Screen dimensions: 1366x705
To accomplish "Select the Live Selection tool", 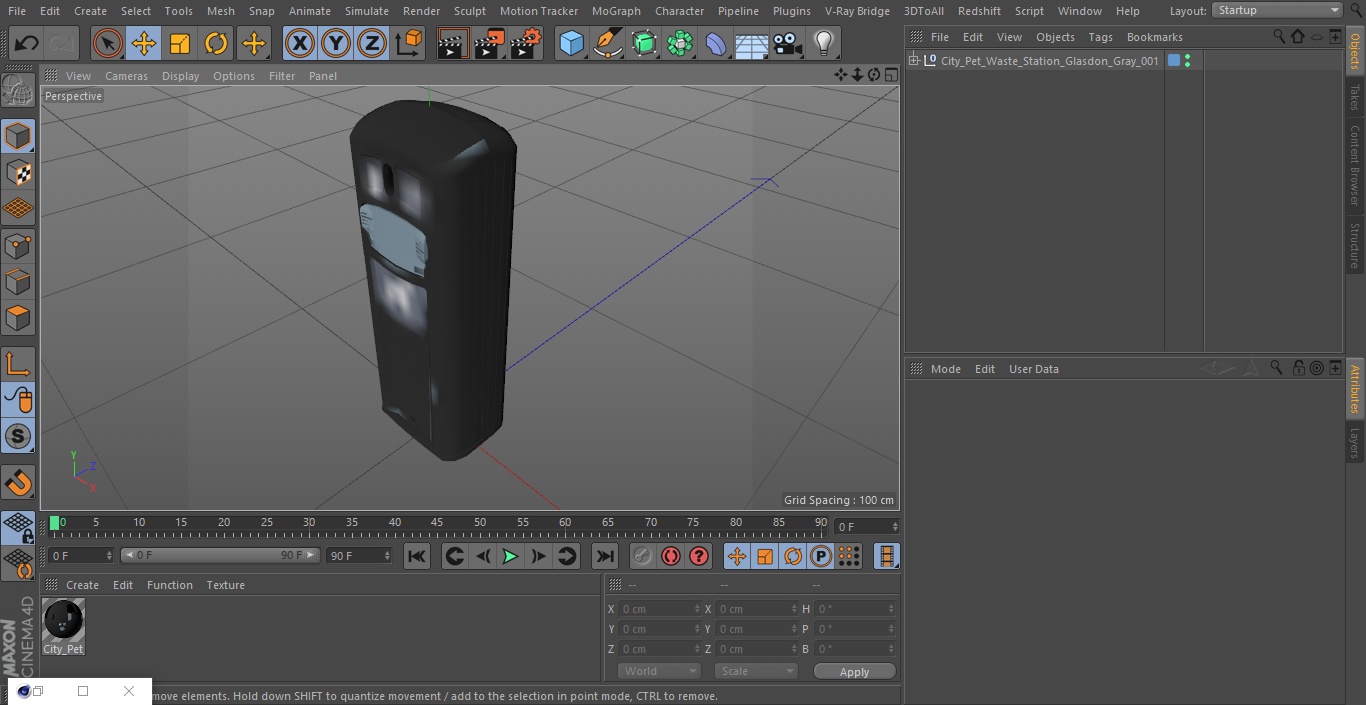I will click(107, 43).
